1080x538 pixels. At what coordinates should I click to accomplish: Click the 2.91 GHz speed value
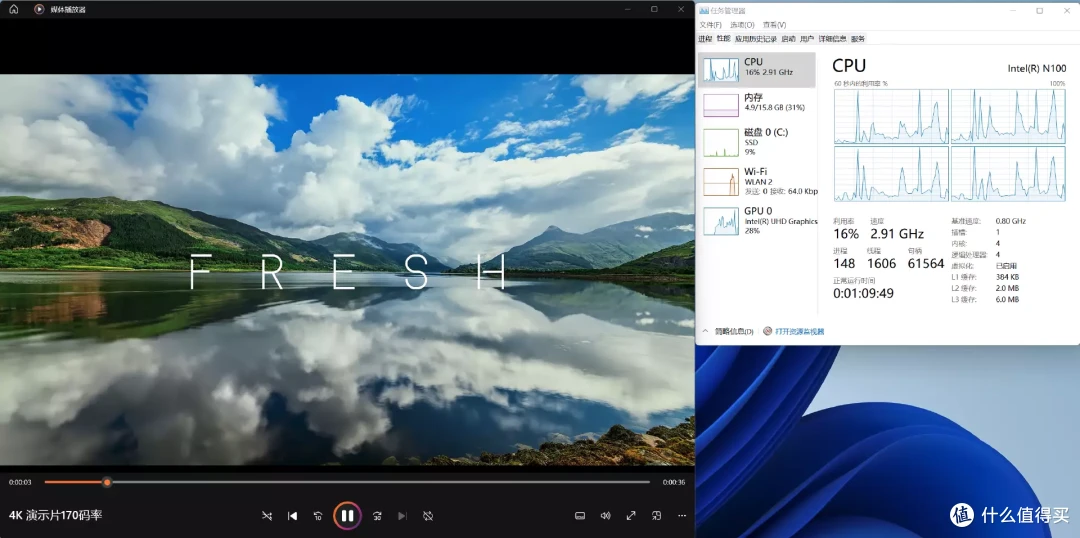click(897, 234)
